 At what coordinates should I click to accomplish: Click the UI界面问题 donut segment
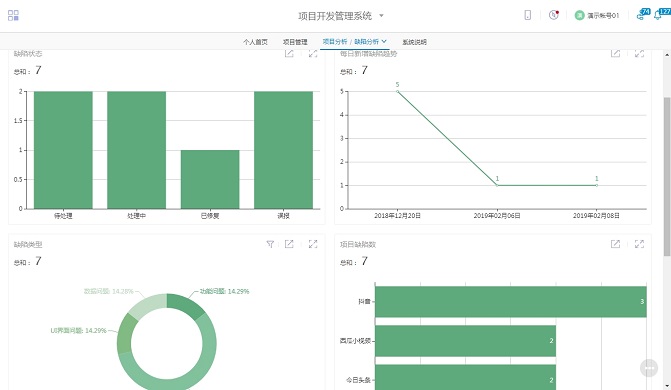[125, 334]
